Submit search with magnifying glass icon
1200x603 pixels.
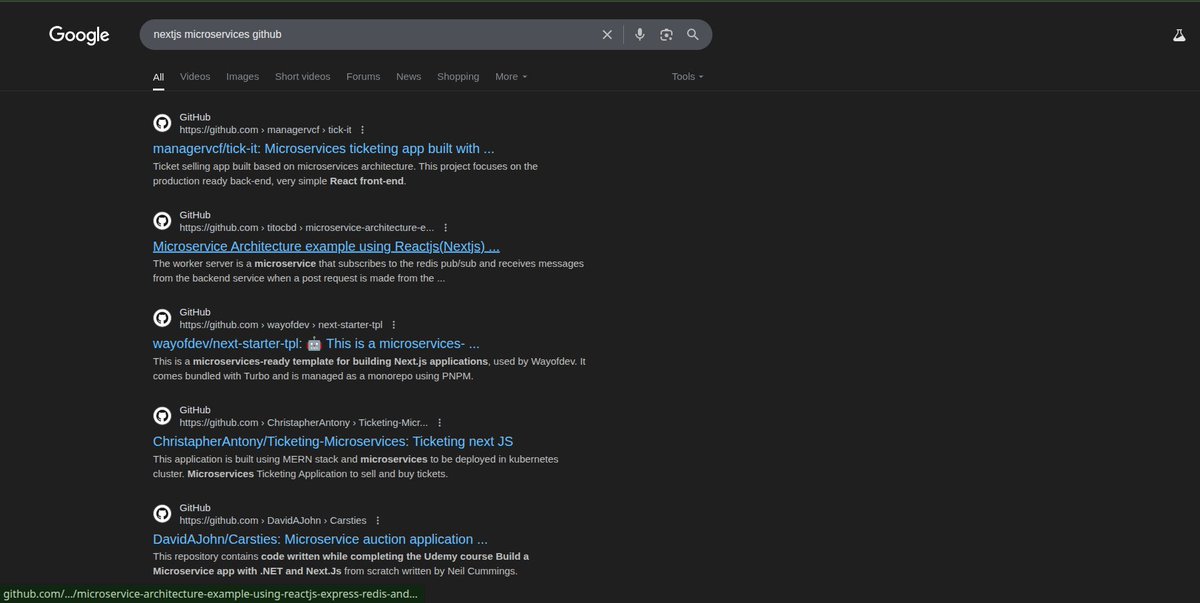pyautogui.click(x=693, y=34)
